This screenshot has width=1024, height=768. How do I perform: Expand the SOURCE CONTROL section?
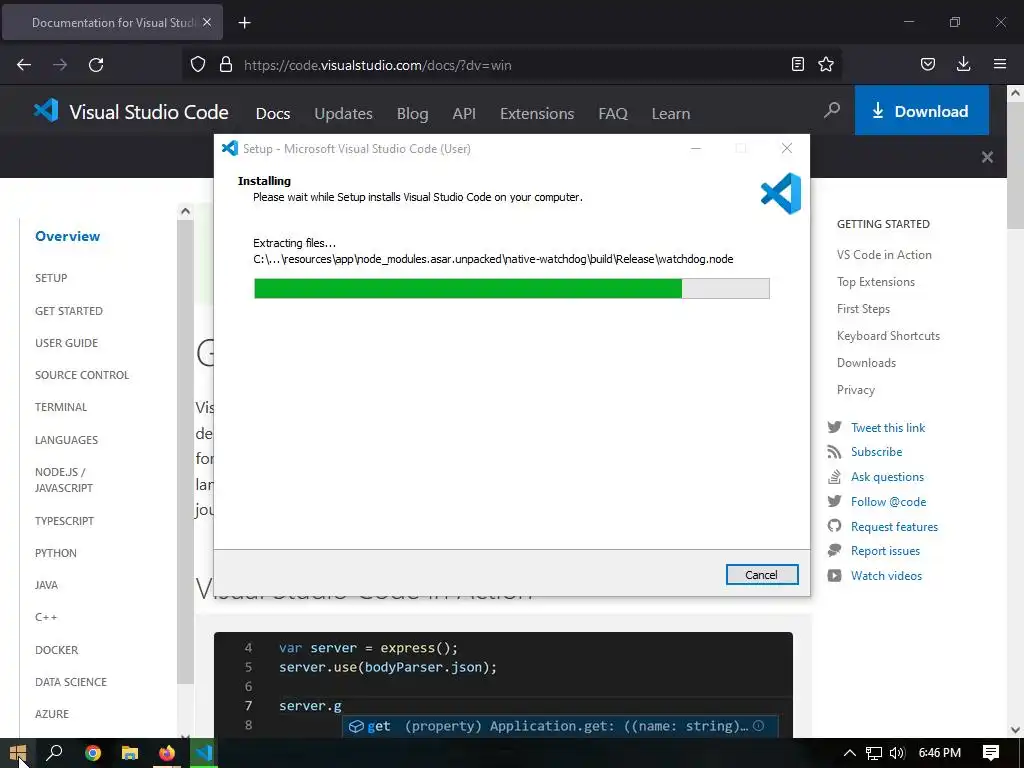(x=82, y=375)
